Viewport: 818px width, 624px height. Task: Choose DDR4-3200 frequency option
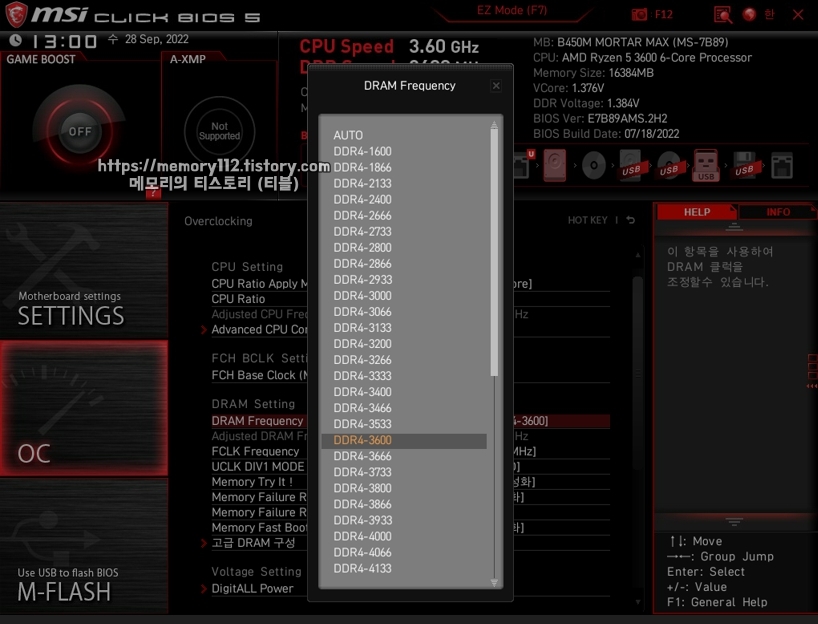[x=363, y=344]
